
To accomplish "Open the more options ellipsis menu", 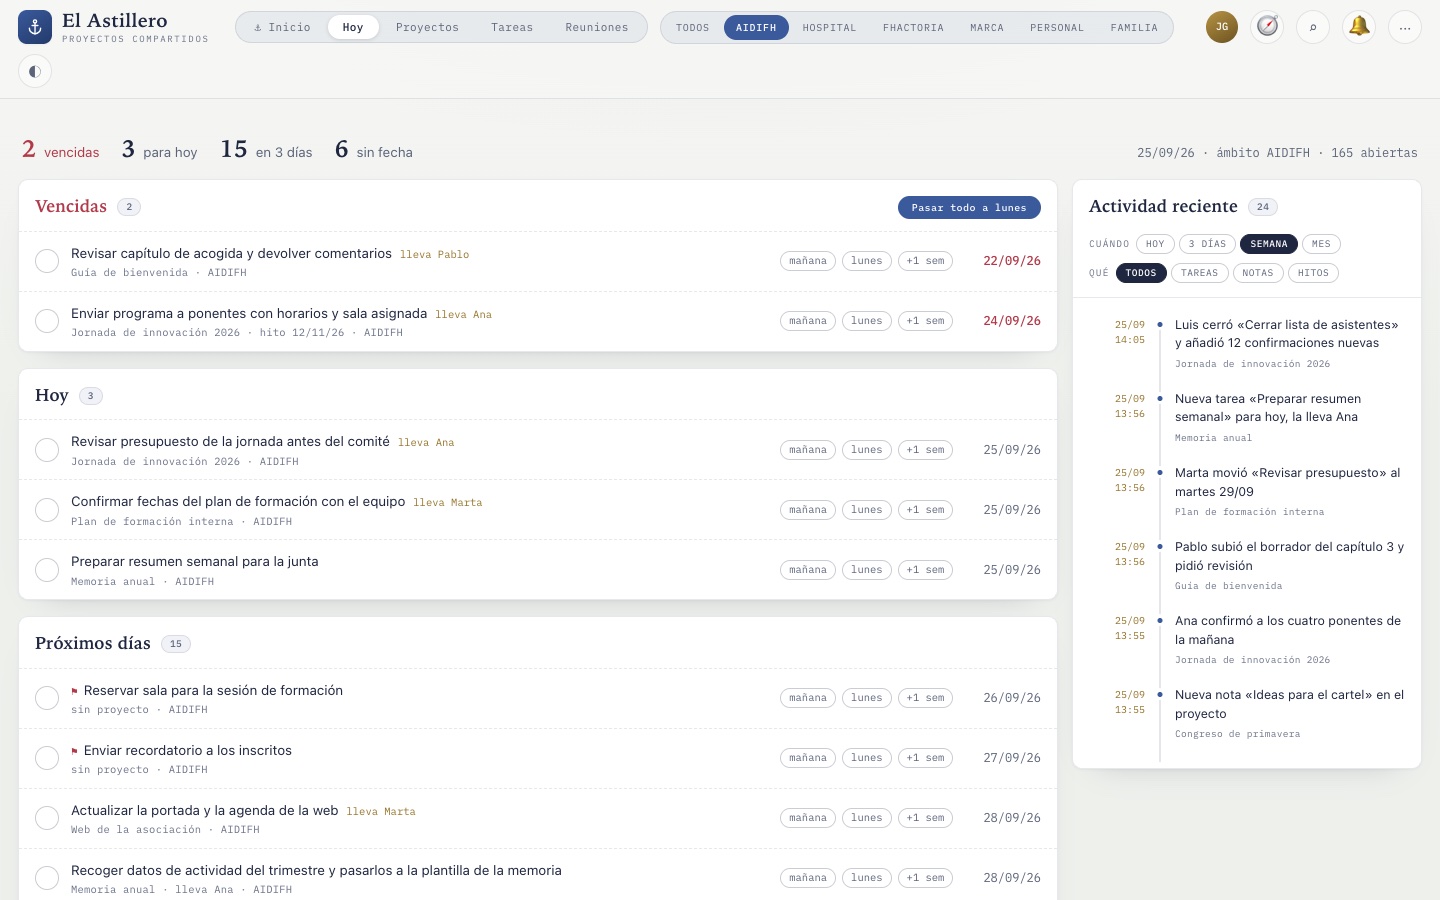I will [x=1405, y=27].
